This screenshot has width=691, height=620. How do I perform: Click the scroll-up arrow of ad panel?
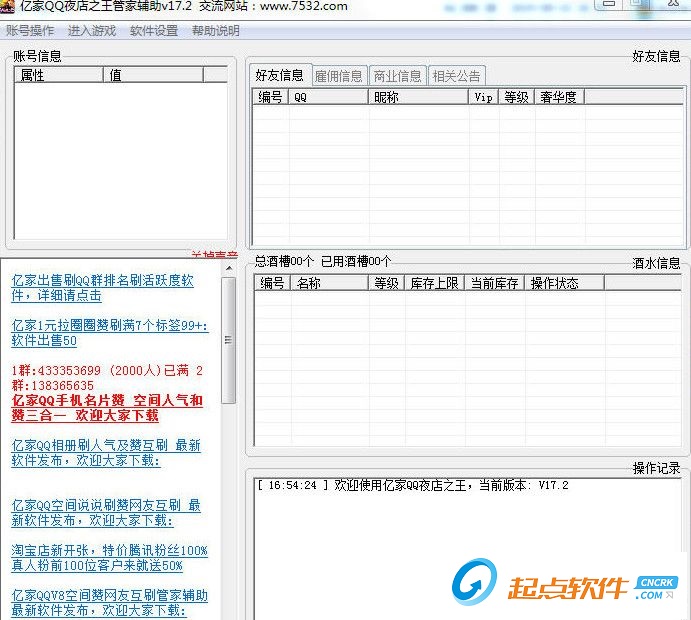pos(229,267)
